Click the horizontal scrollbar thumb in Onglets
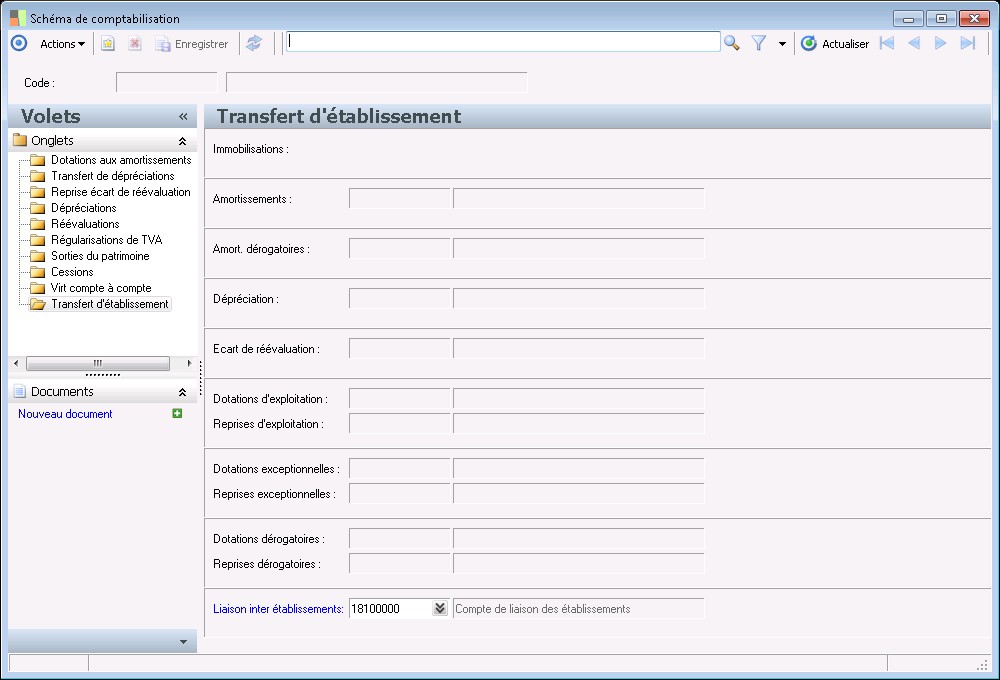 pos(98,363)
